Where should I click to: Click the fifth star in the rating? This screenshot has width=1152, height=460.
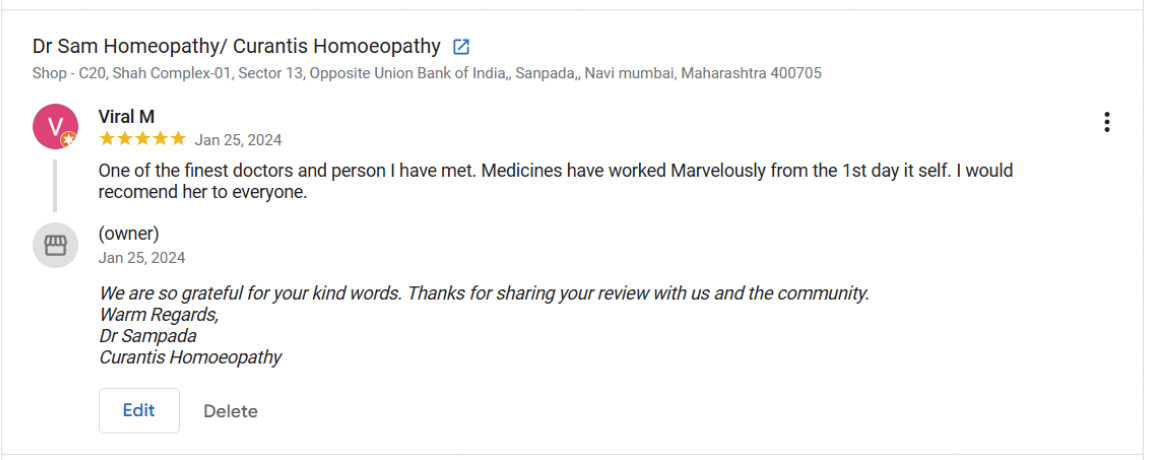click(x=178, y=139)
